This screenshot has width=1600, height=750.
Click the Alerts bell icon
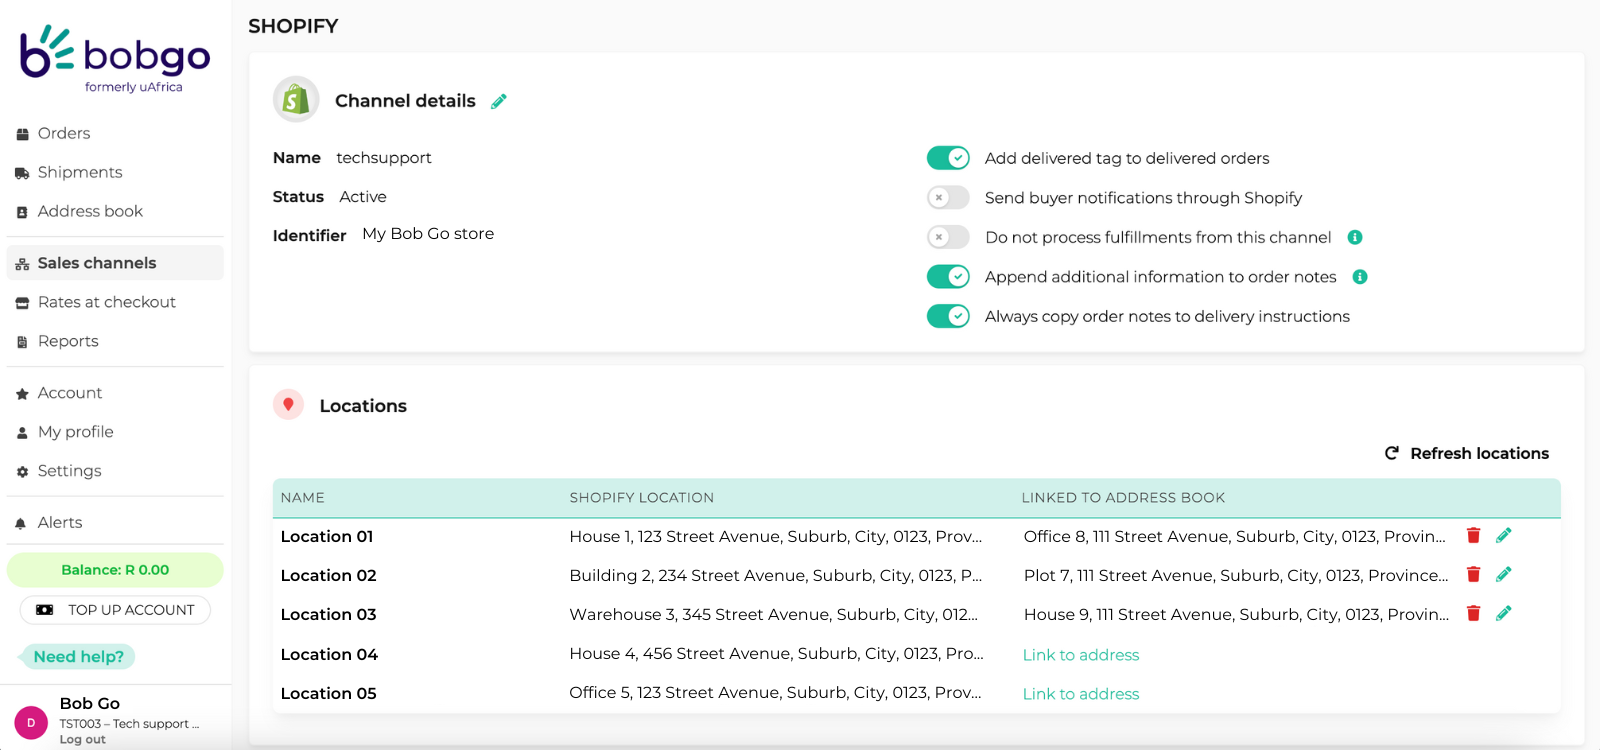click(x=20, y=524)
